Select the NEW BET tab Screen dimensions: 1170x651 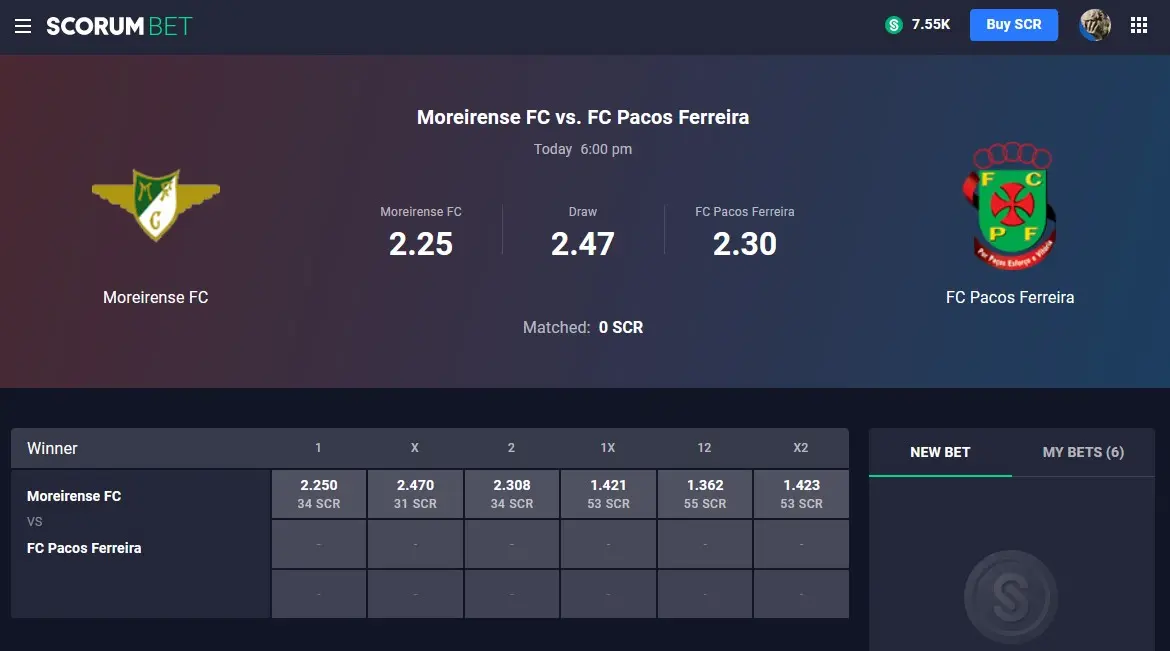tap(940, 452)
